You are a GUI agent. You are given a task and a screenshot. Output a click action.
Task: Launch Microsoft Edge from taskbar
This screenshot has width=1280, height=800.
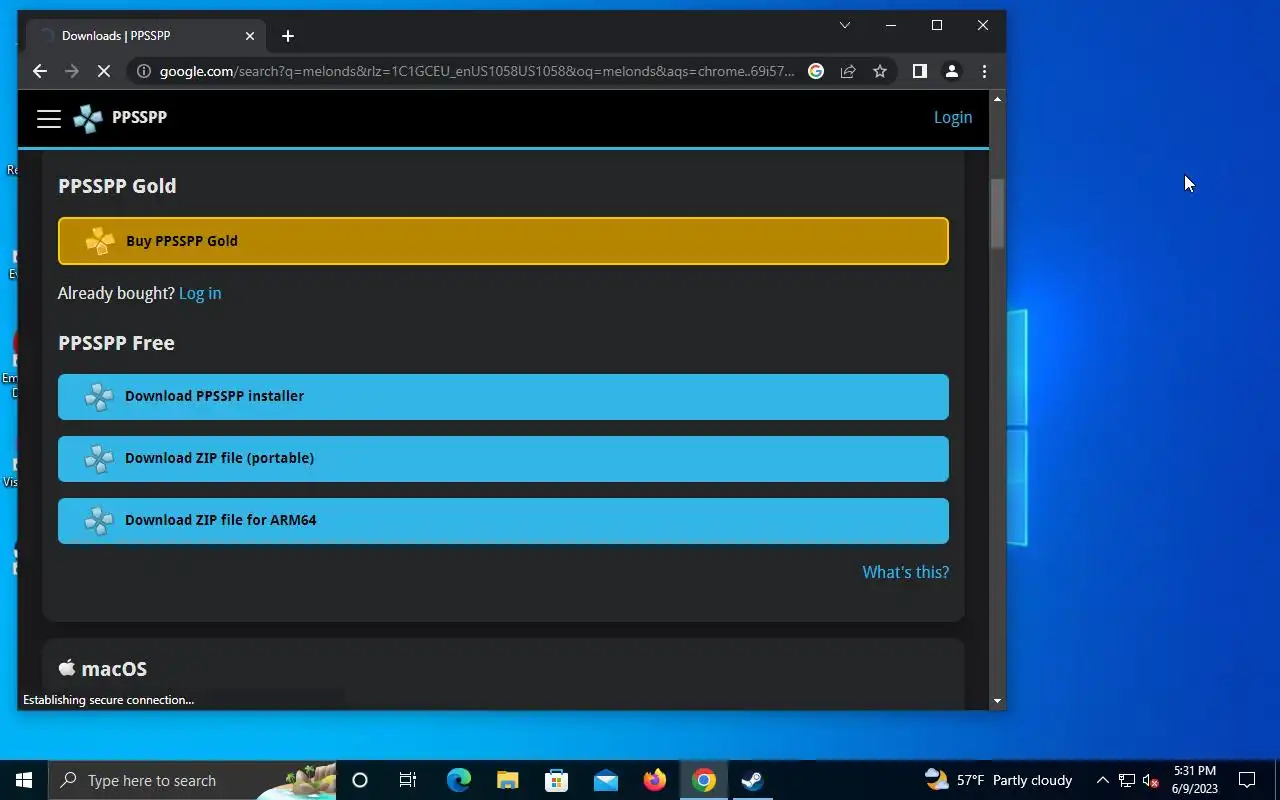(x=459, y=780)
